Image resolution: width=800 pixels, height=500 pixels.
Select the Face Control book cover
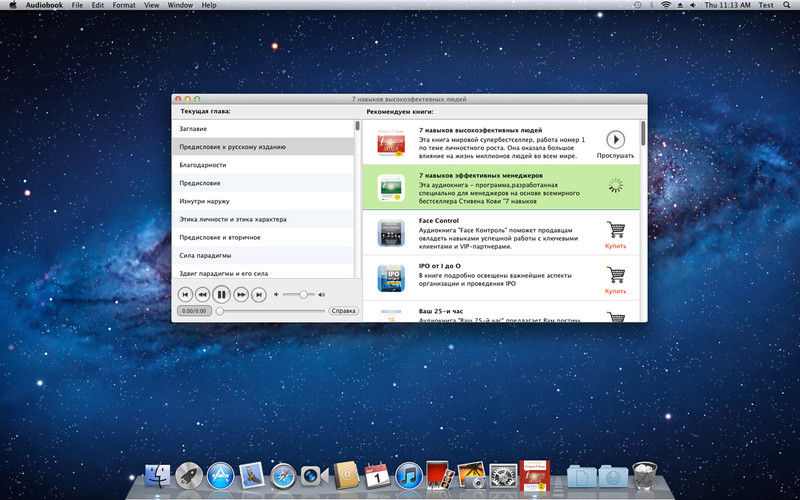pyautogui.click(x=391, y=233)
